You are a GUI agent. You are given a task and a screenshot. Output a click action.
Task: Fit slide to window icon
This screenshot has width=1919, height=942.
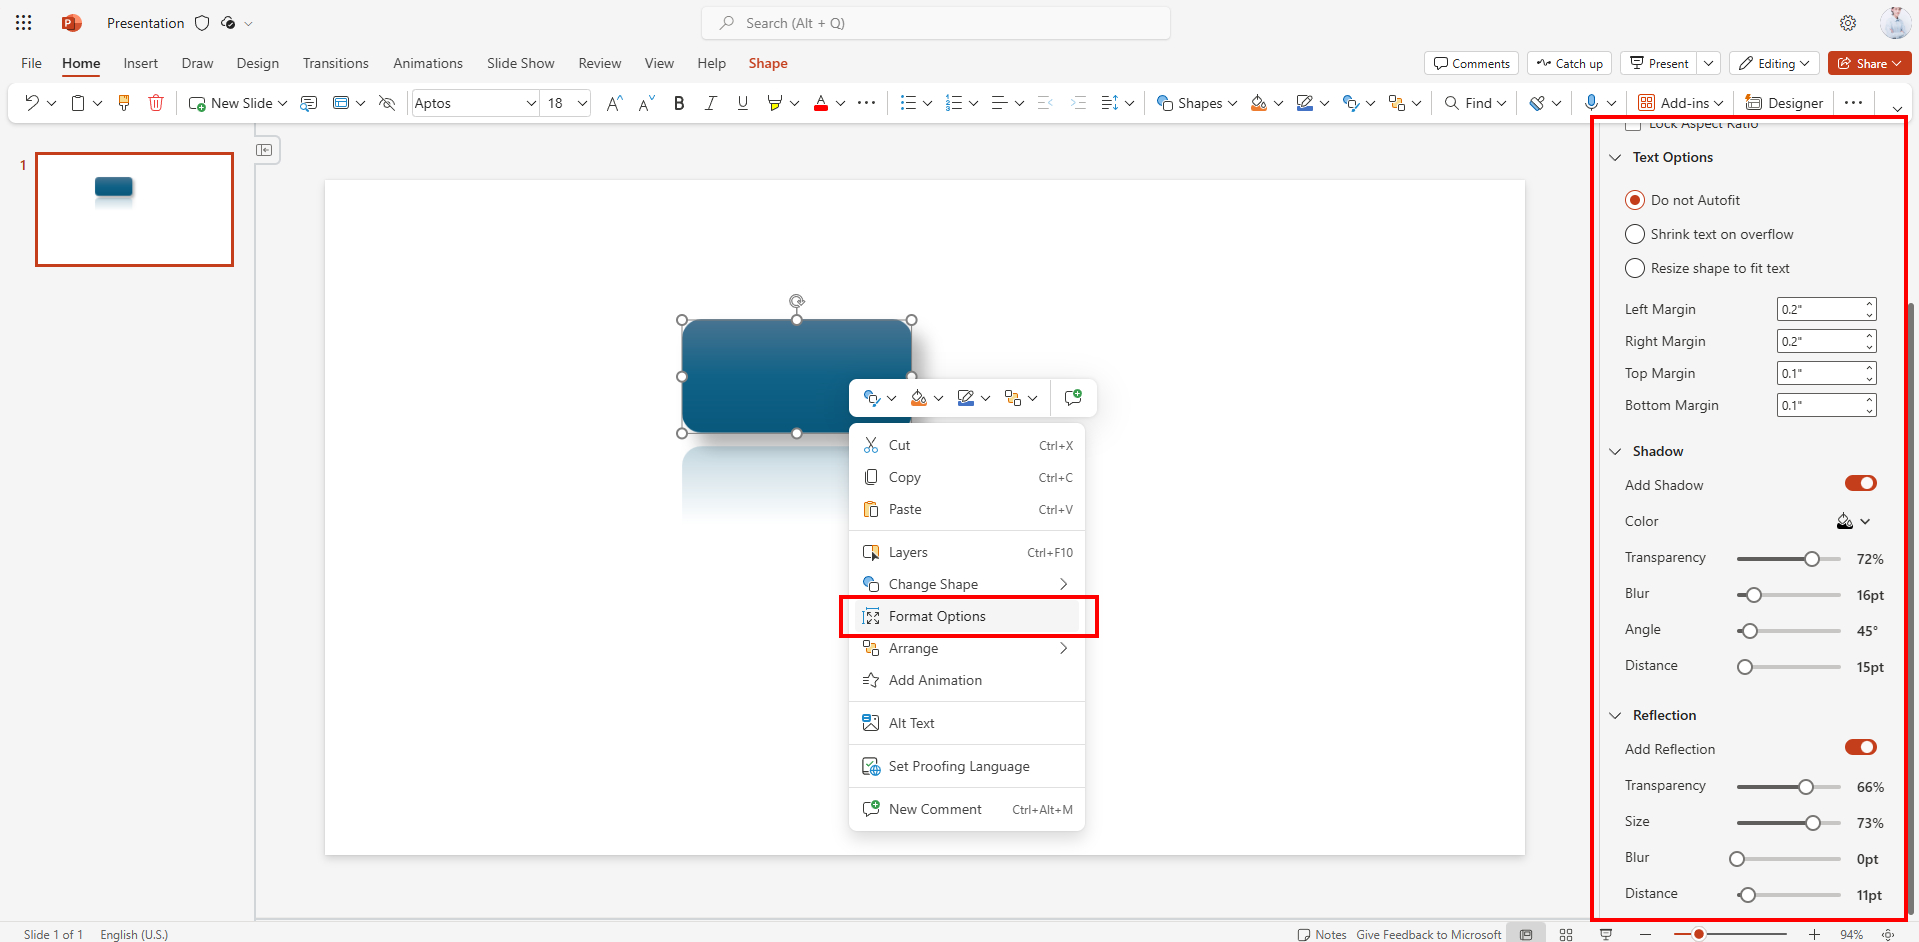(x=1888, y=934)
